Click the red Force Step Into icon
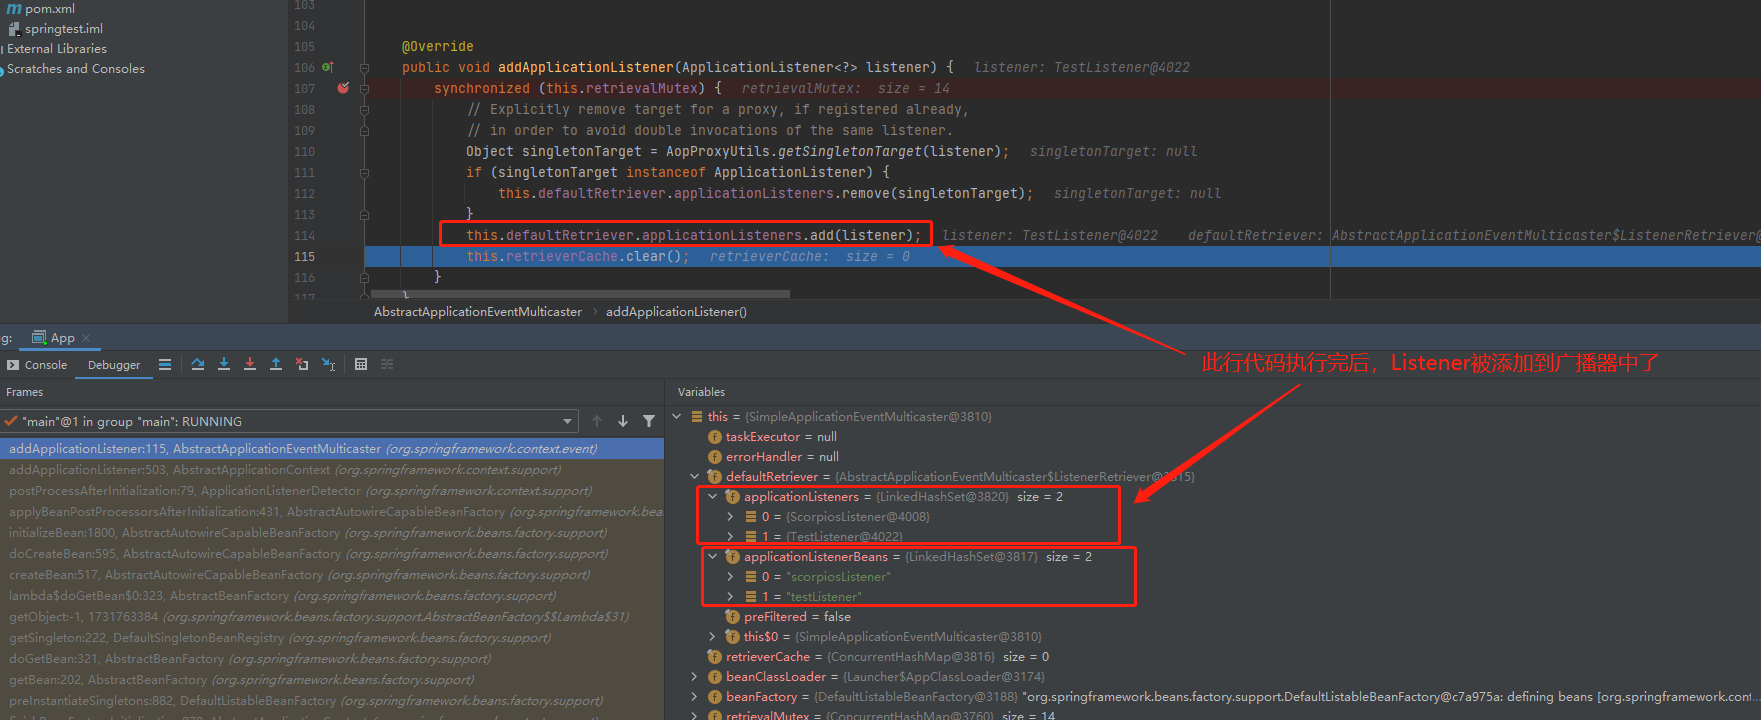 click(x=250, y=365)
